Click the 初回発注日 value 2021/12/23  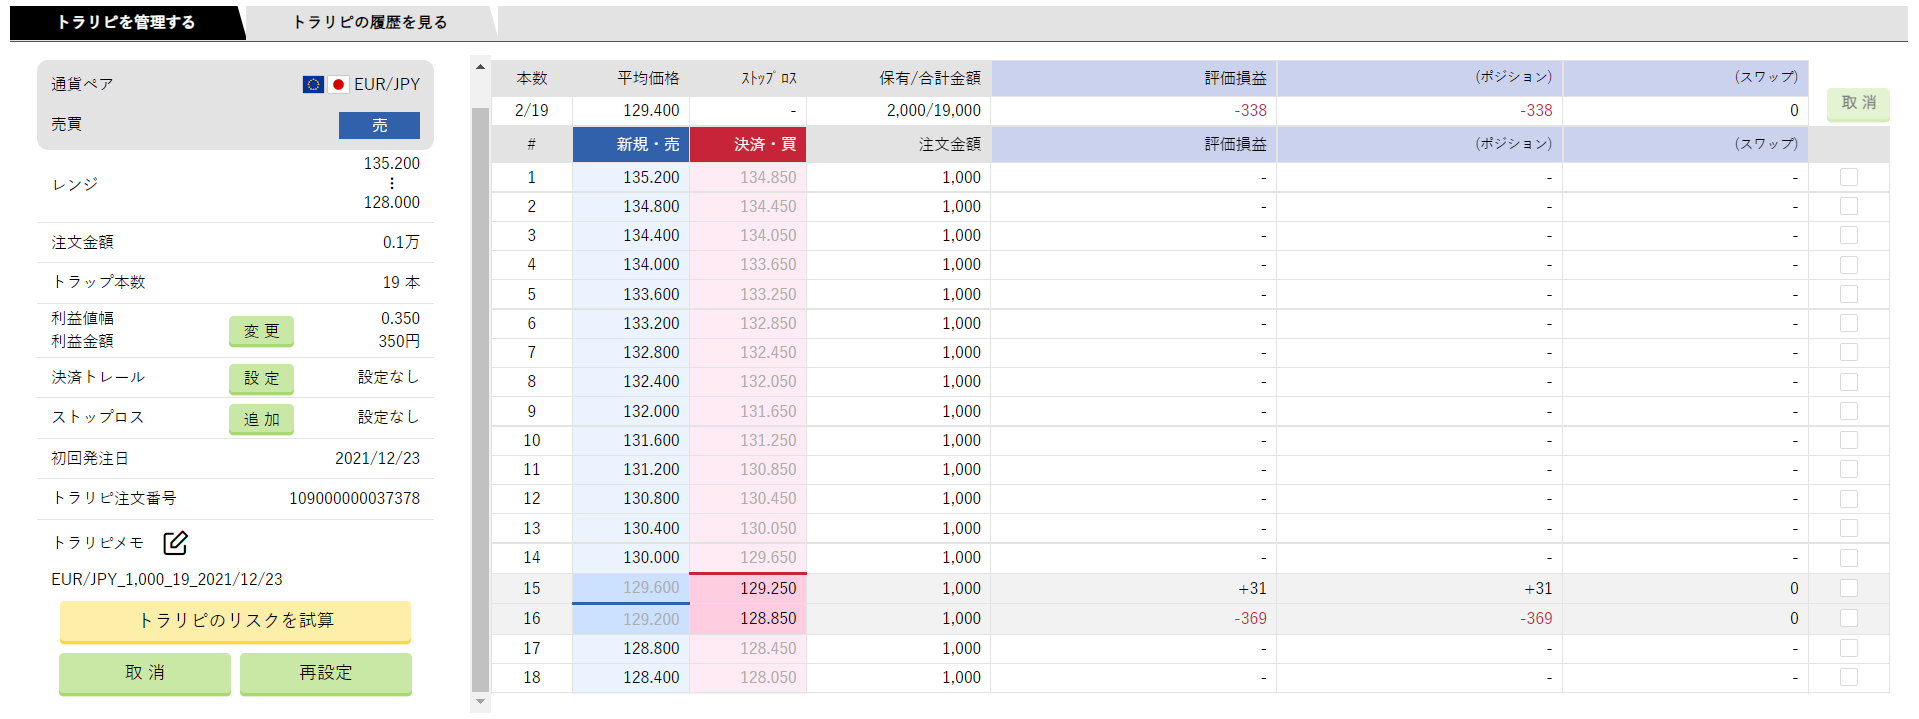point(377,458)
